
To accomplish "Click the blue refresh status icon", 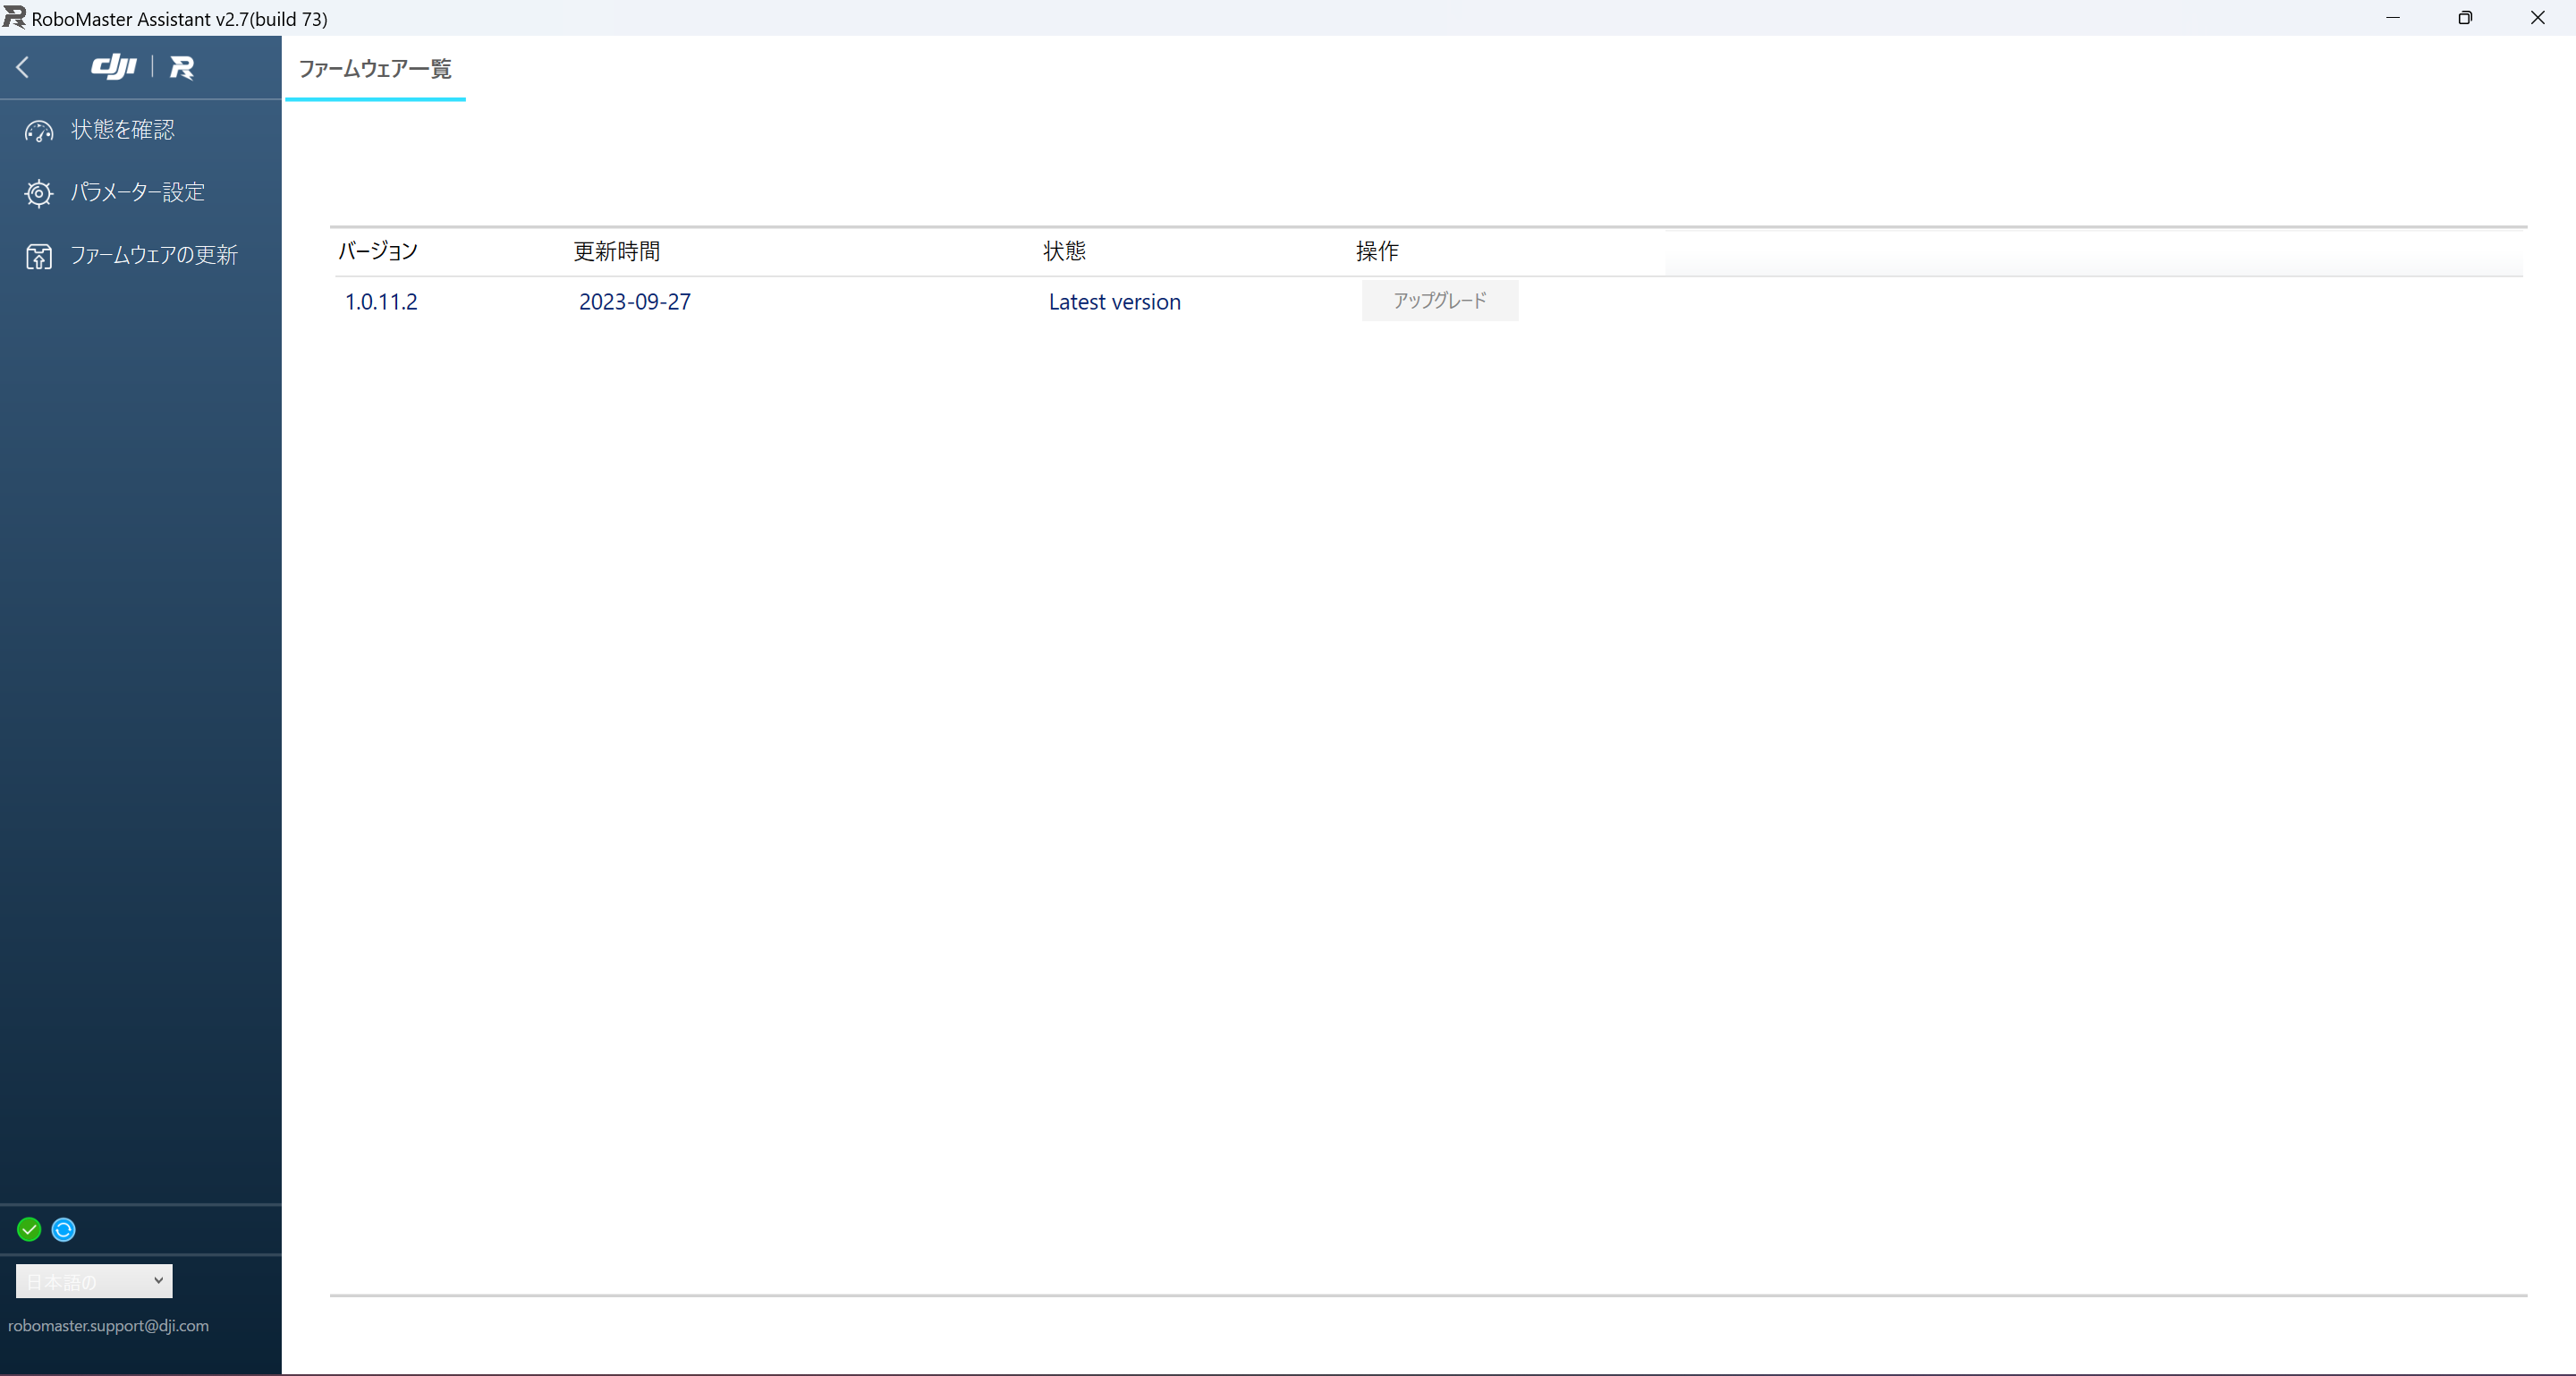I will [63, 1229].
